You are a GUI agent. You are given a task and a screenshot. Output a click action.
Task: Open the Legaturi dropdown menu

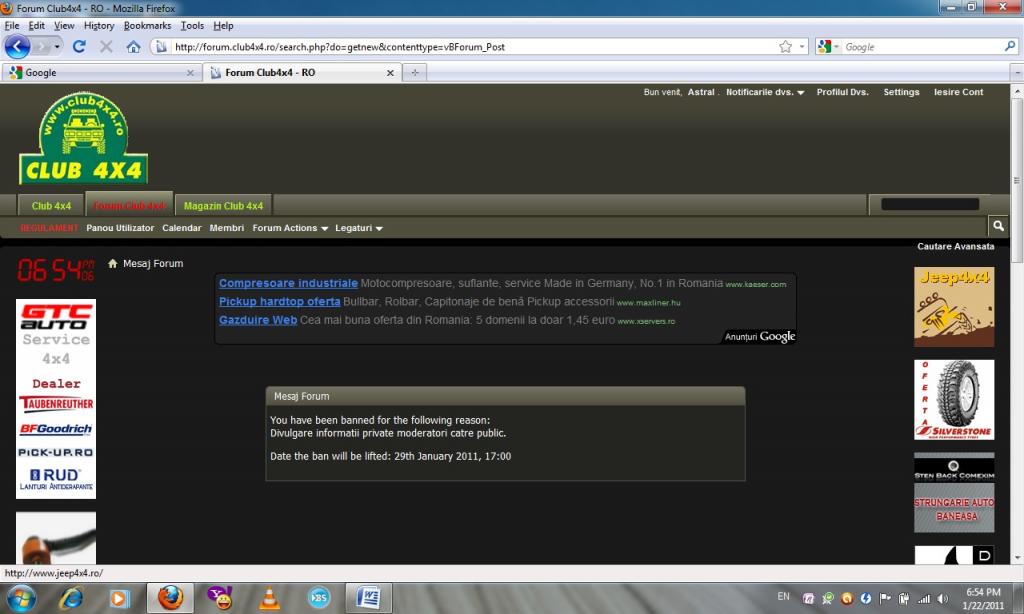pos(359,228)
